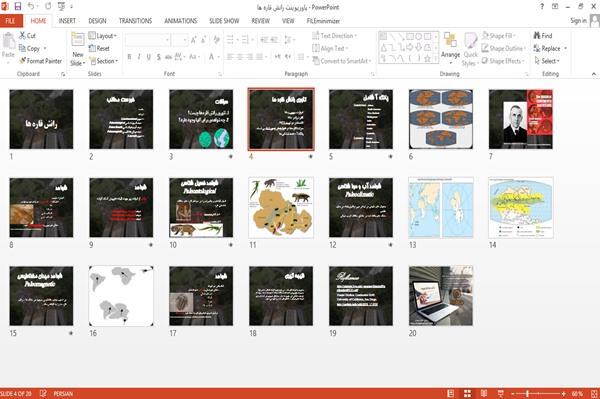
Task: Open the Layout dropdown
Action: (103, 36)
